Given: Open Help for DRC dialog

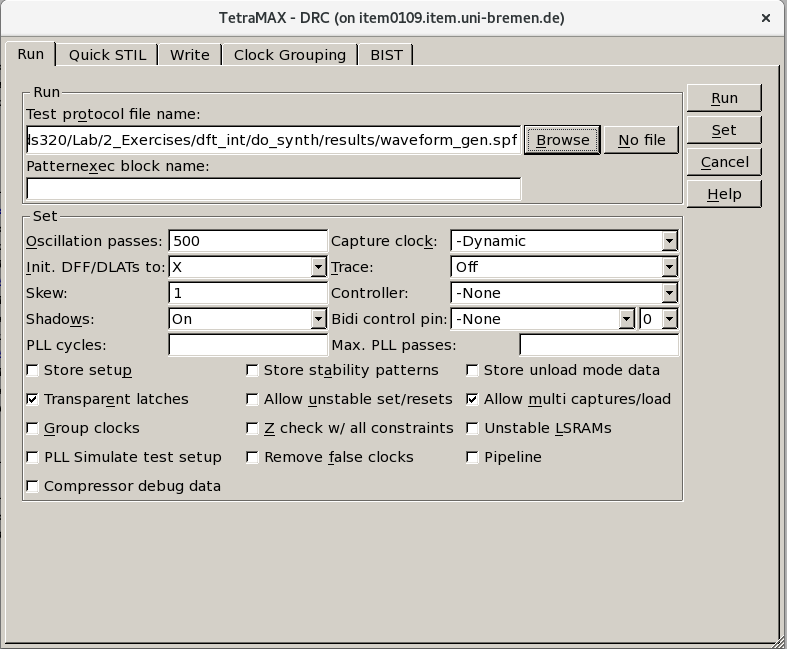Looking at the screenshot, I should pyautogui.click(x=724, y=194).
